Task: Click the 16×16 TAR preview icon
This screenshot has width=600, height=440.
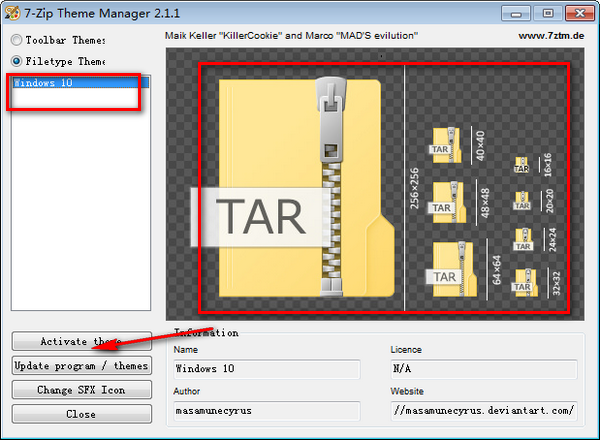Action: pyautogui.click(x=522, y=163)
